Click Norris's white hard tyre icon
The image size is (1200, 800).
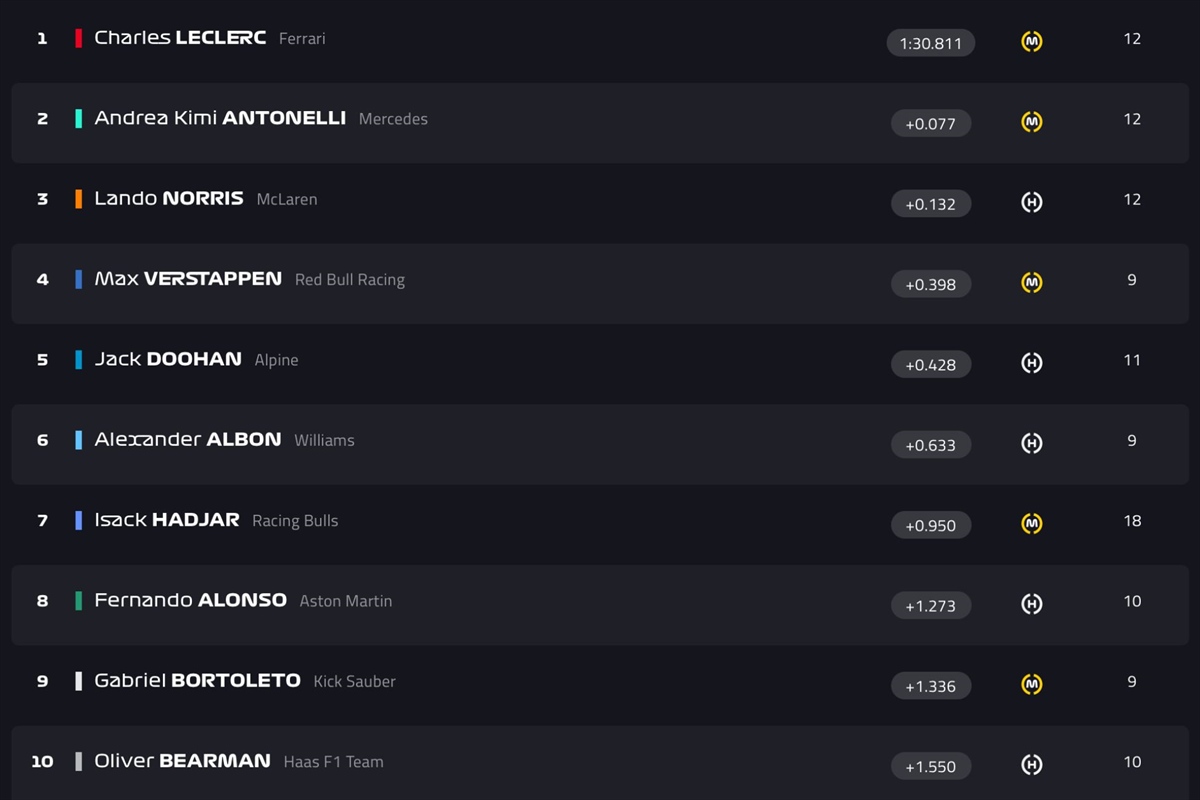pyautogui.click(x=1032, y=202)
